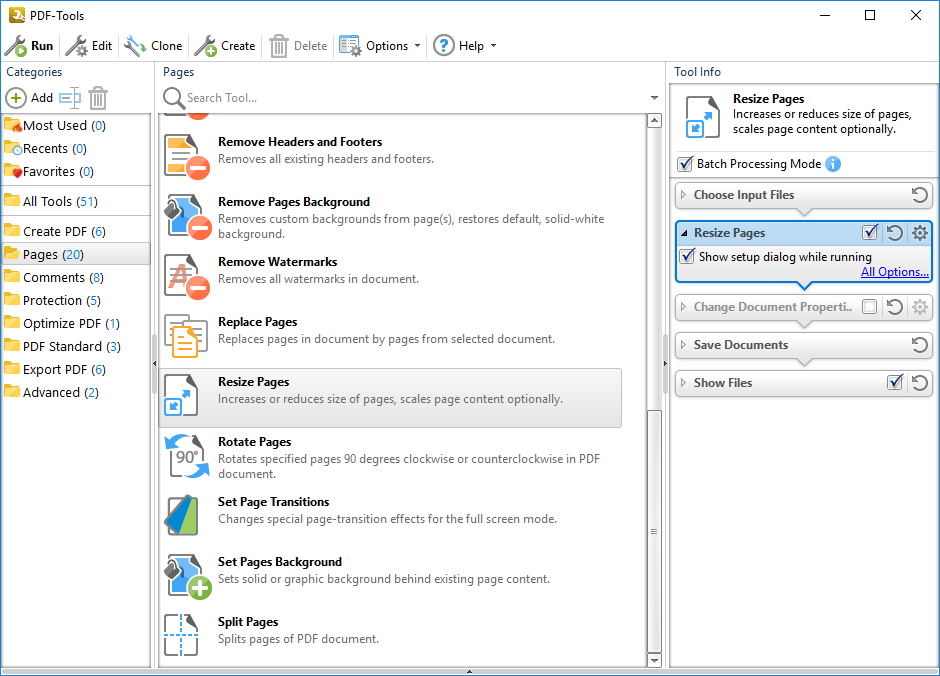Image resolution: width=940 pixels, height=676 pixels.
Task: Click the Rename category icon
Action: (x=69, y=98)
